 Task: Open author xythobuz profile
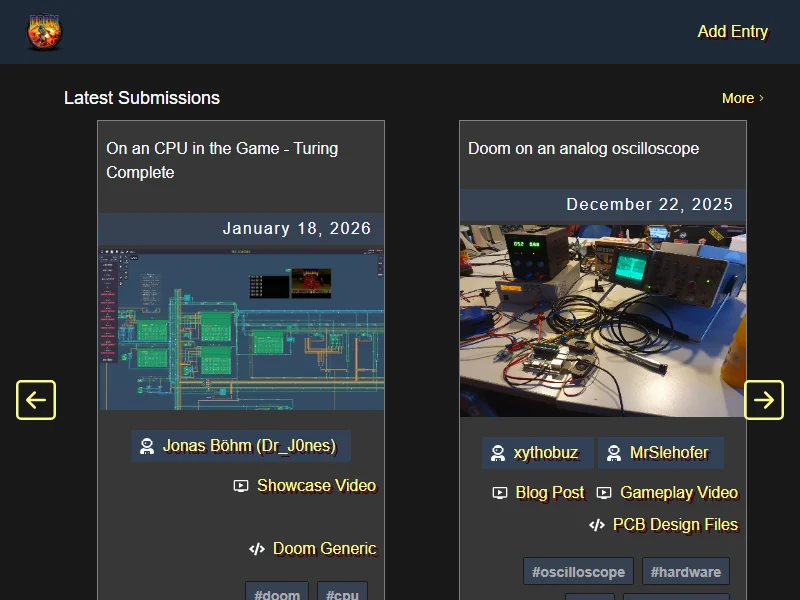pos(537,452)
